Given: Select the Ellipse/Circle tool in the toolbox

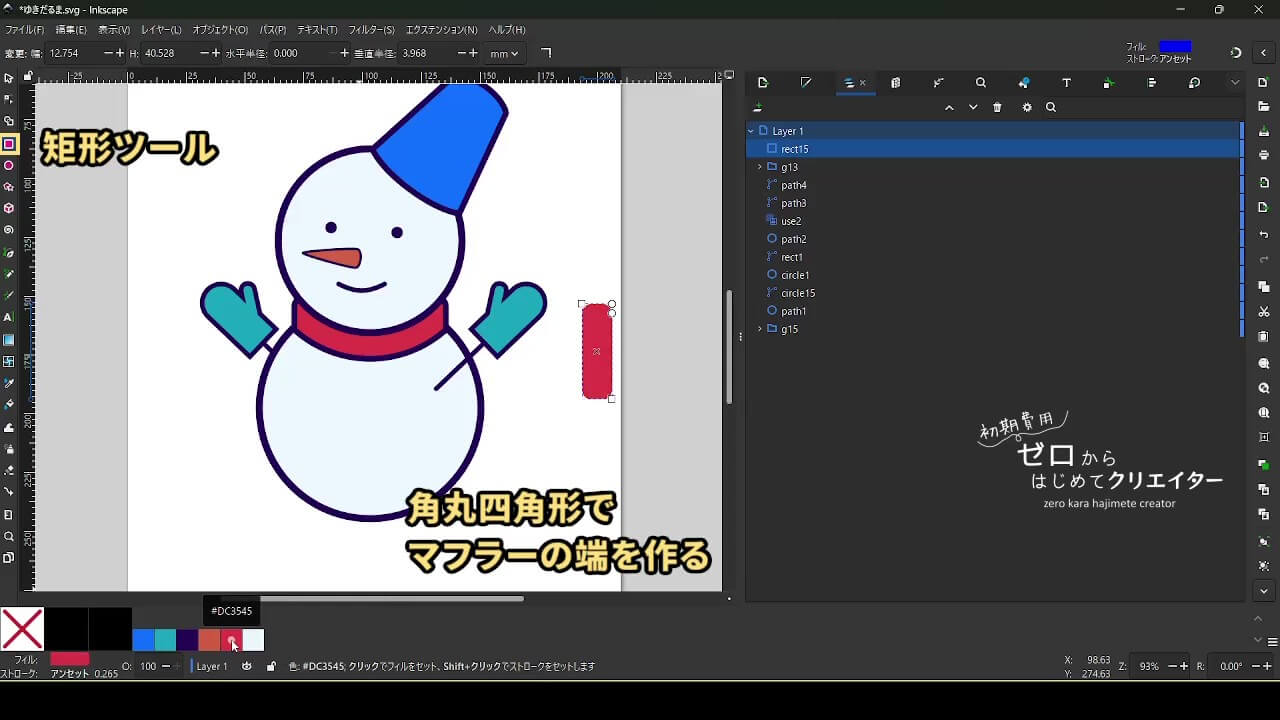Looking at the screenshot, I should (x=9, y=166).
